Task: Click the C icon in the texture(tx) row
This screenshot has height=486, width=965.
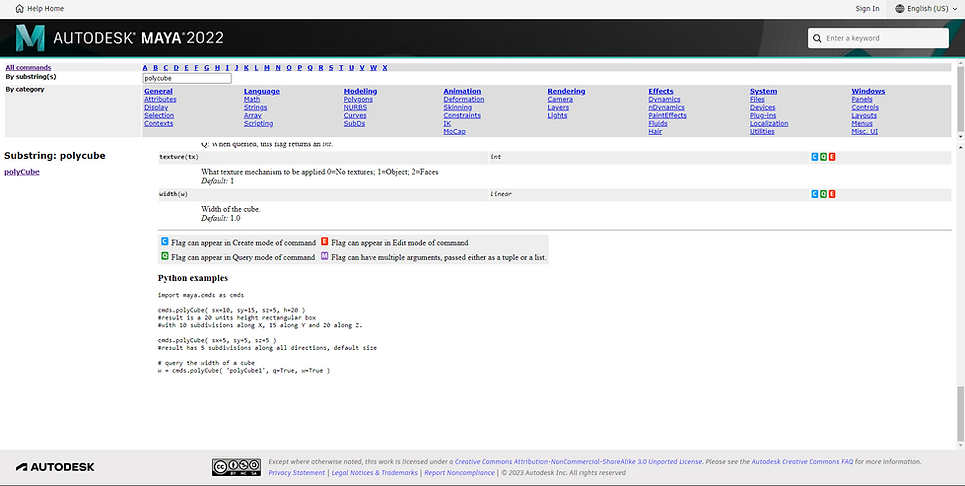Action: click(x=814, y=157)
